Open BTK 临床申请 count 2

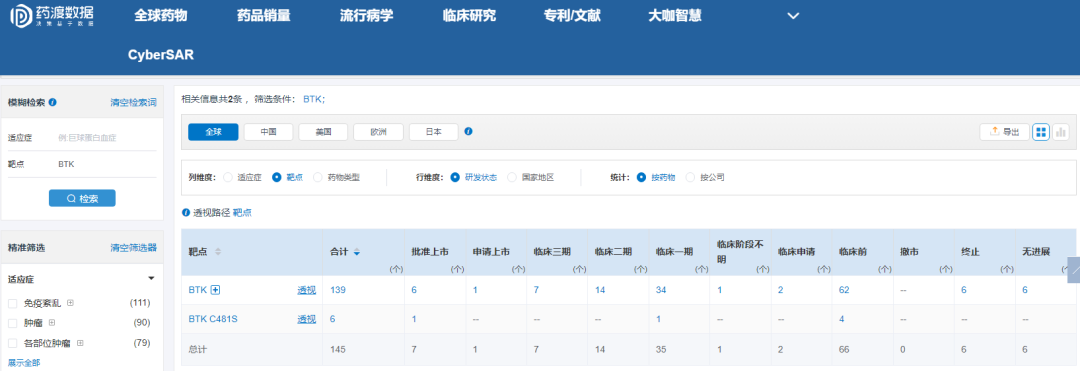(781, 290)
